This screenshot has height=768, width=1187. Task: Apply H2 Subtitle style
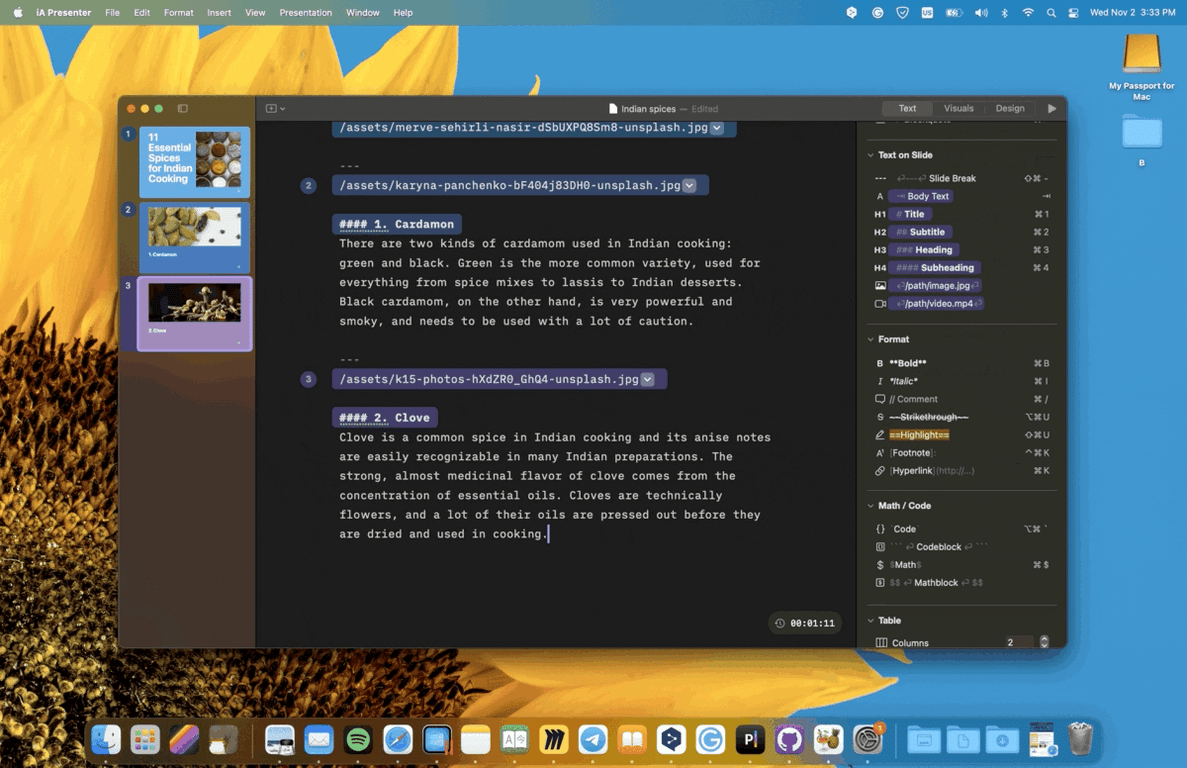961,232
